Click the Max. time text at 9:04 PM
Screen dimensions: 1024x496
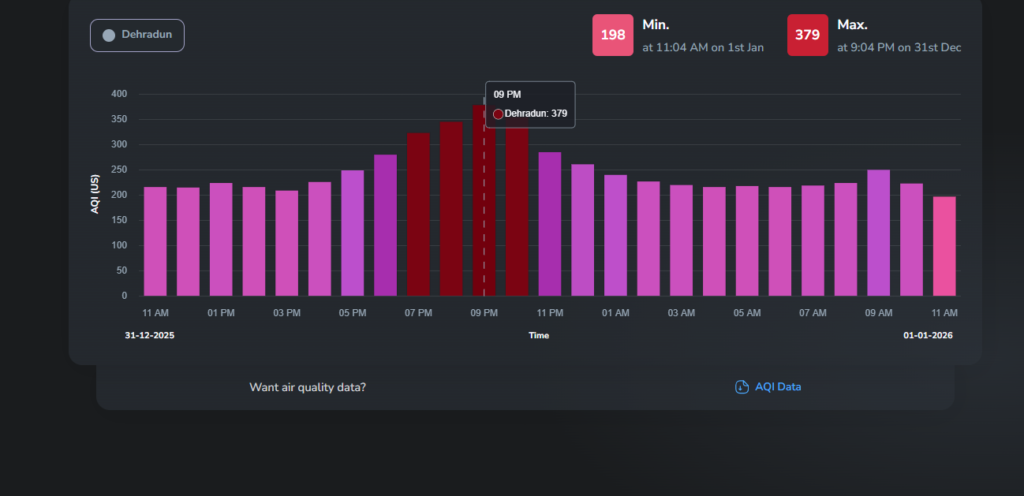[x=899, y=47]
